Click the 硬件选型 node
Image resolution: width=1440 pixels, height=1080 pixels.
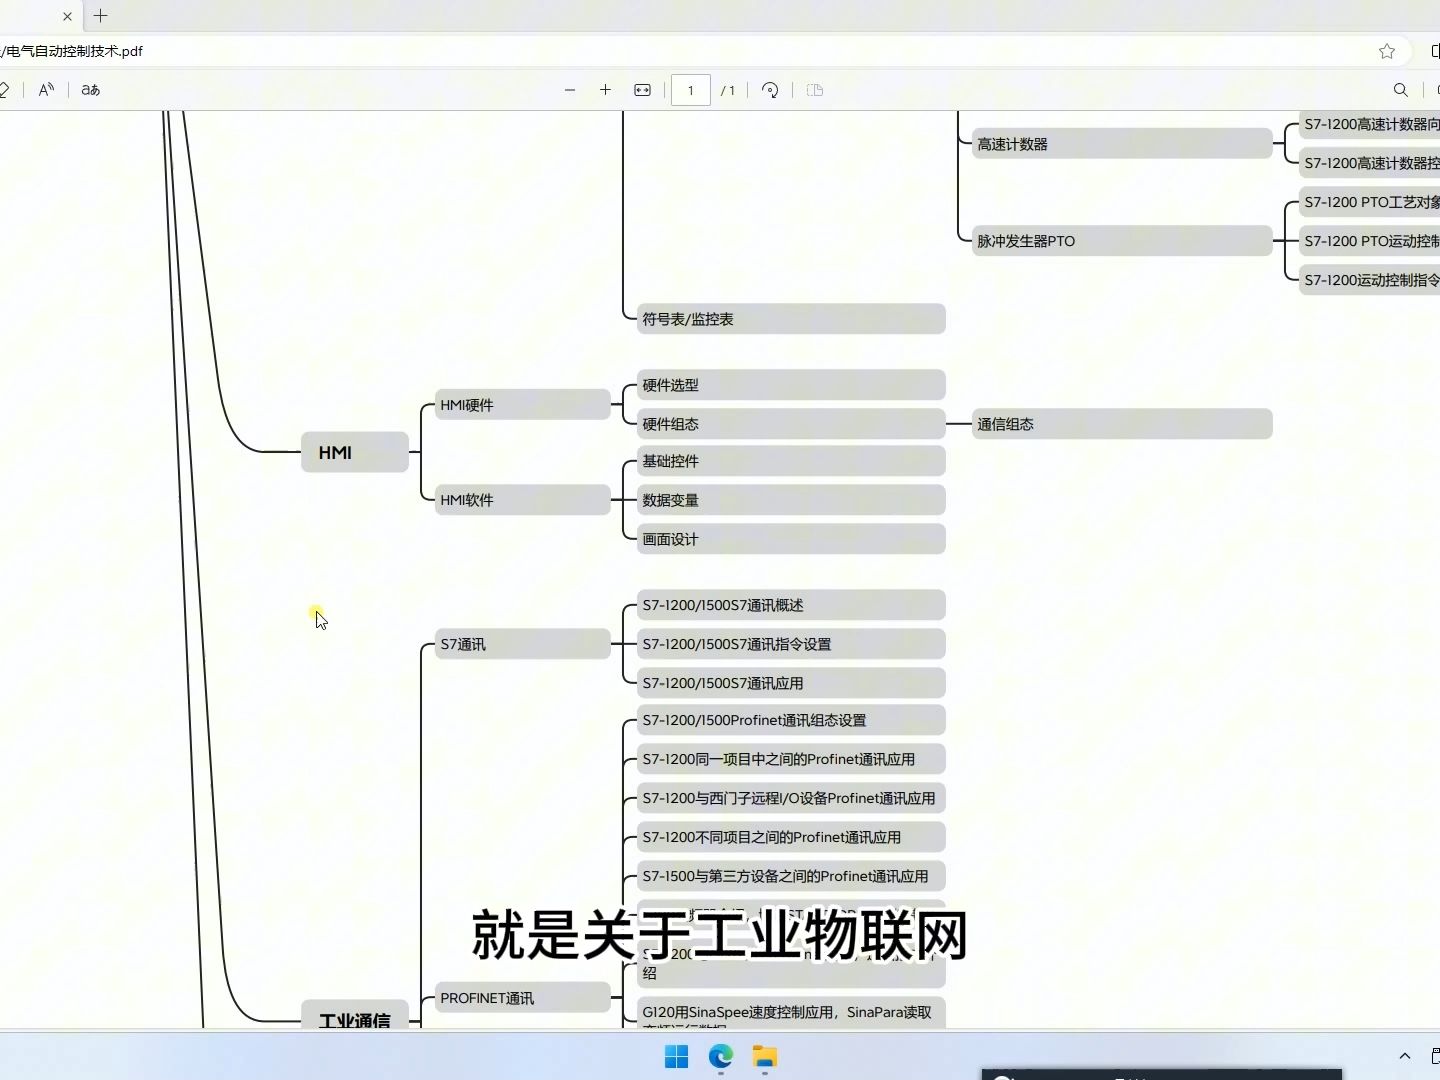click(x=791, y=385)
